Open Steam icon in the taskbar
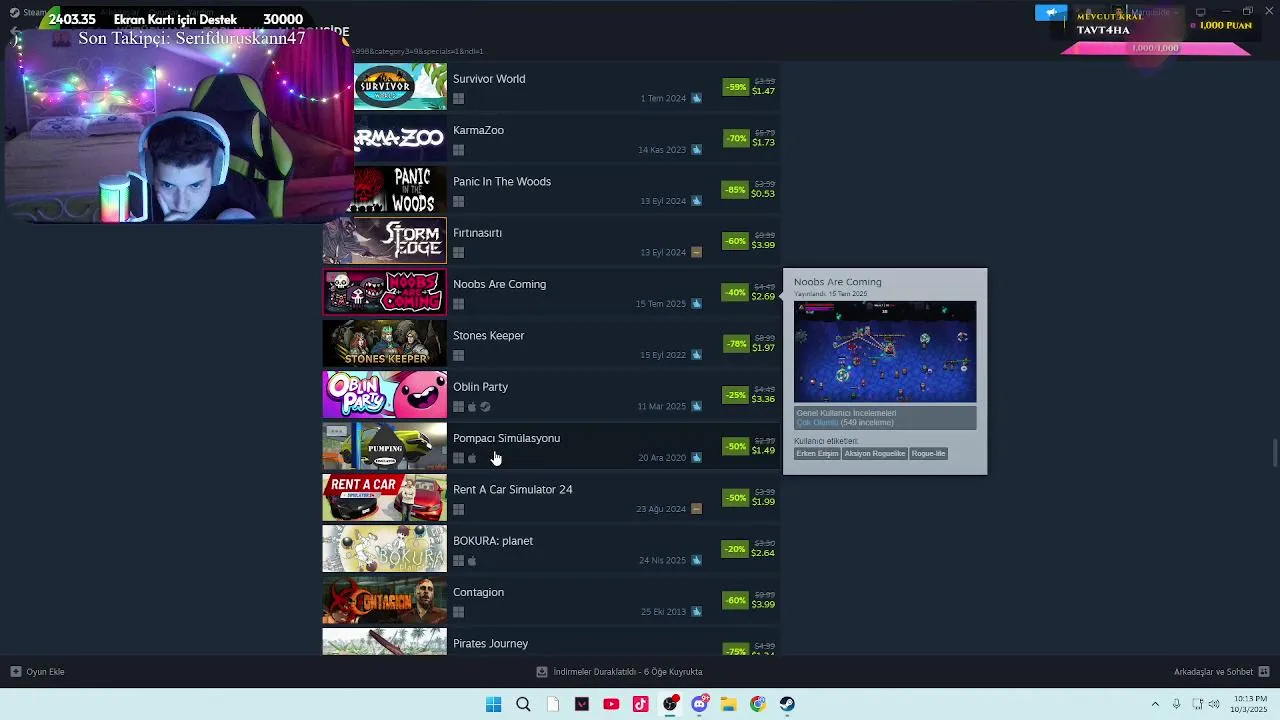This screenshot has width=1280, height=720. coord(788,704)
